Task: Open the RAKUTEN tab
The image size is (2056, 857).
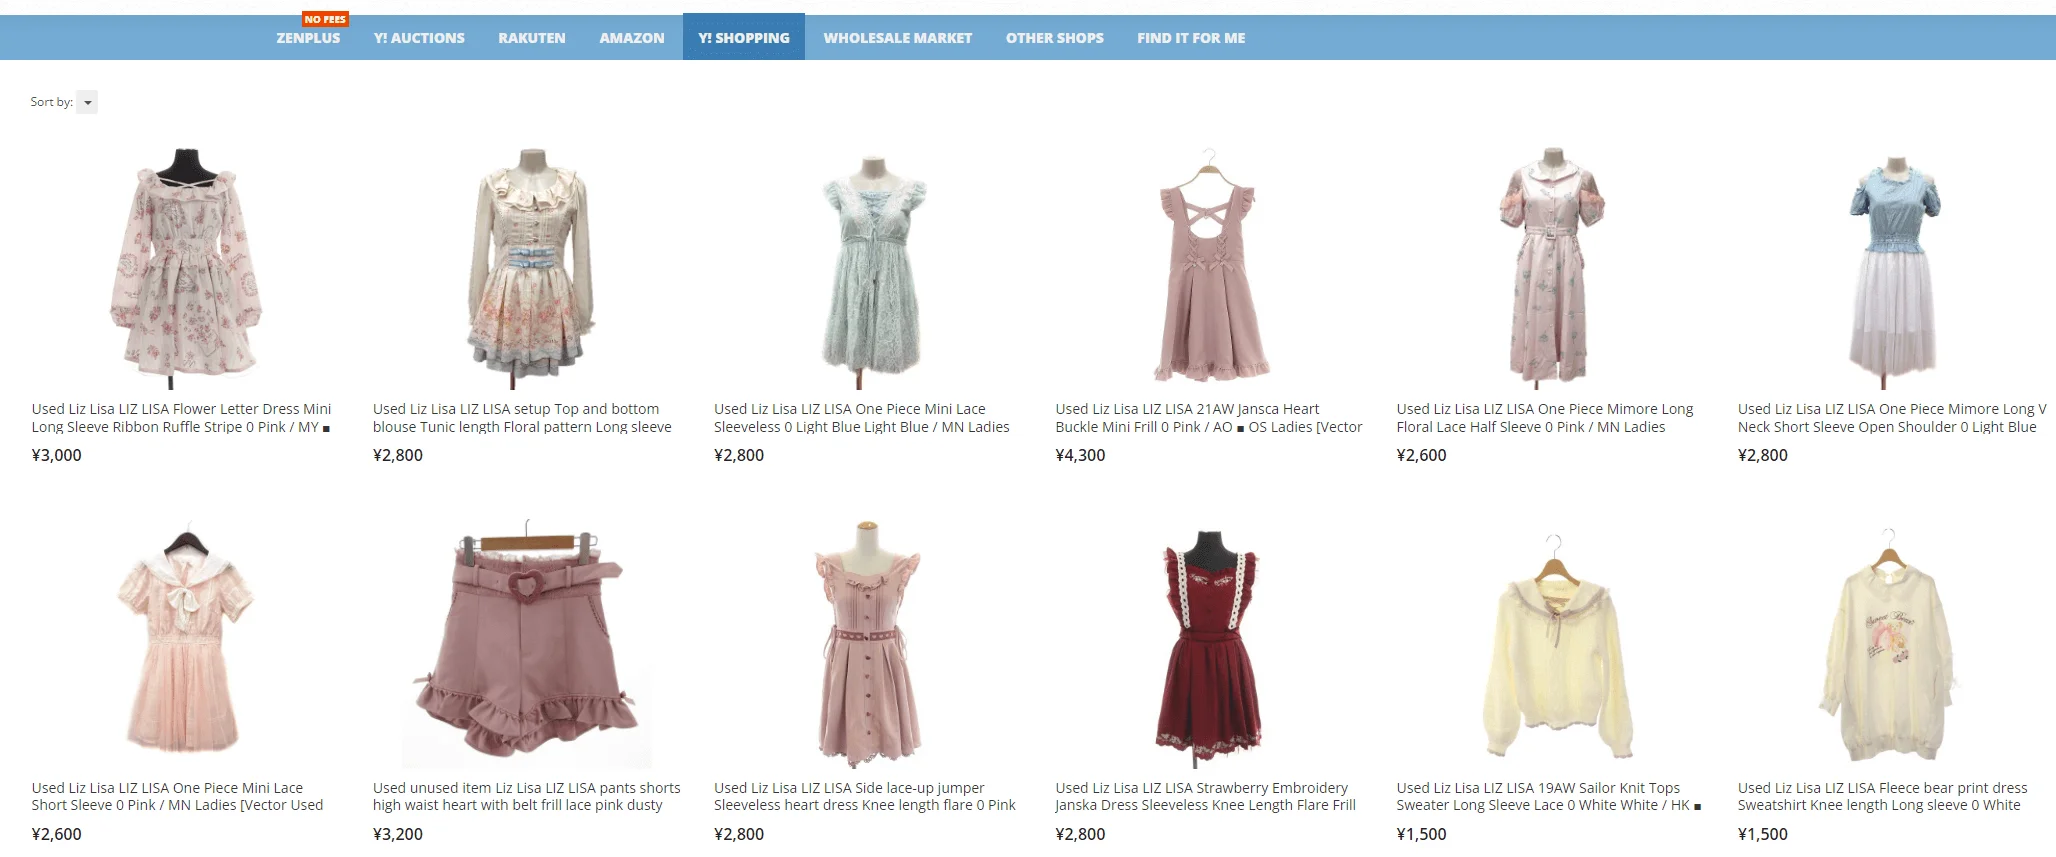Action: 532,38
